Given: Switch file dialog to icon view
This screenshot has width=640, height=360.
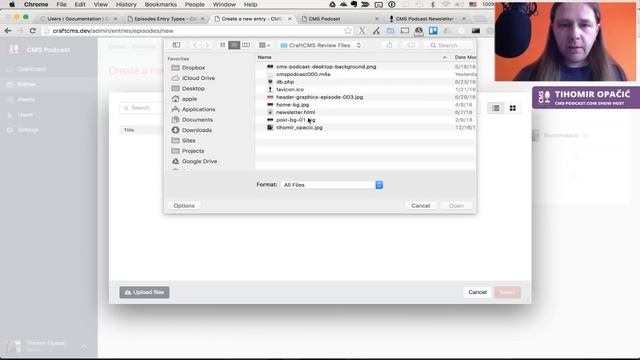Looking at the screenshot, I should tap(222, 45).
